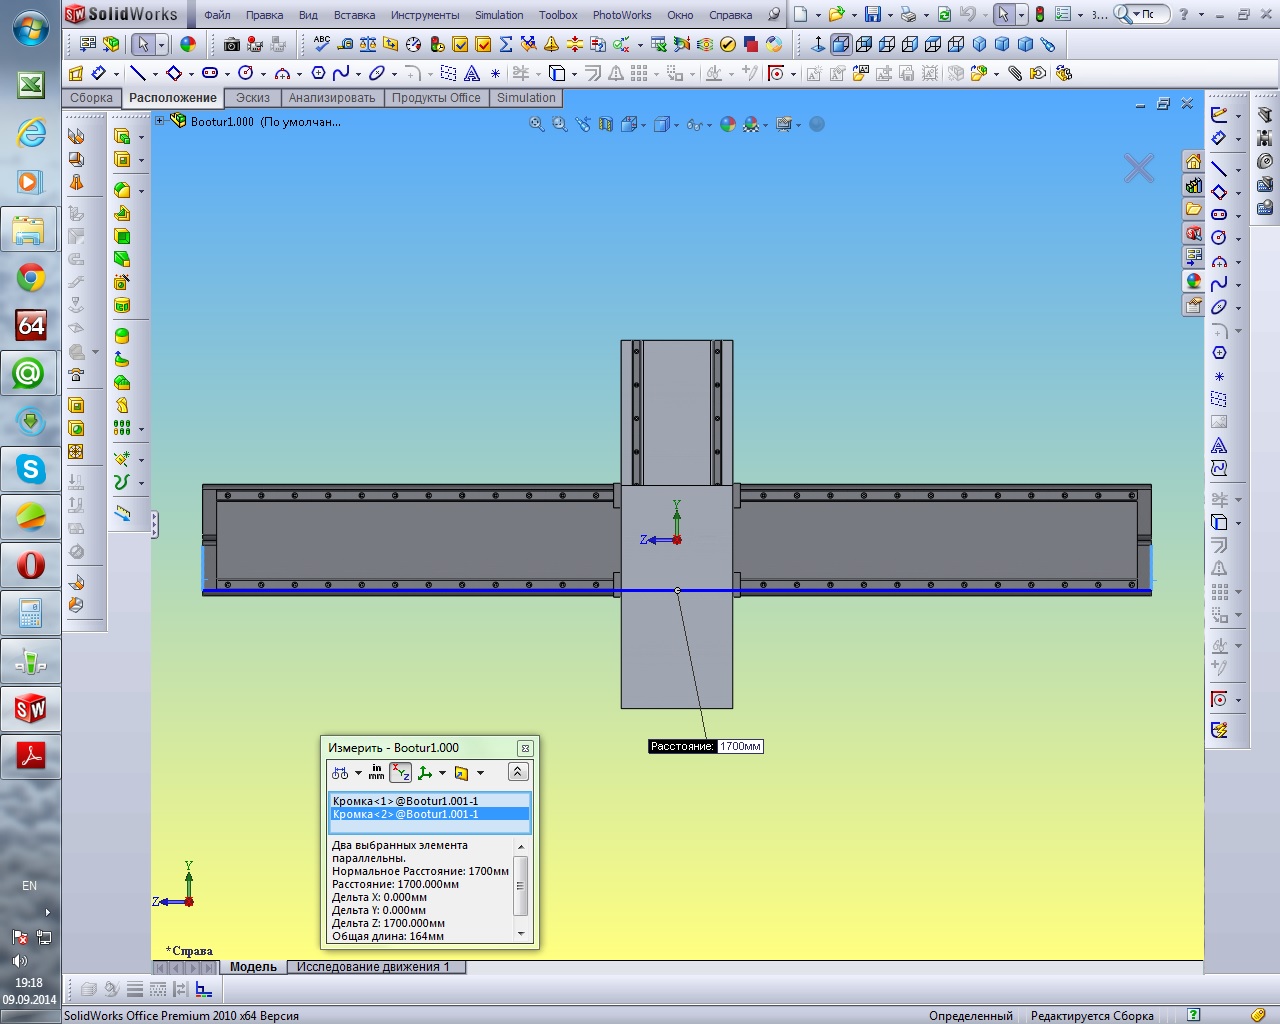Image resolution: width=1280 pixels, height=1024 pixels.
Task: Open the Arc/Point-to-Point measure dropdown arrow
Action: [358, 773]
